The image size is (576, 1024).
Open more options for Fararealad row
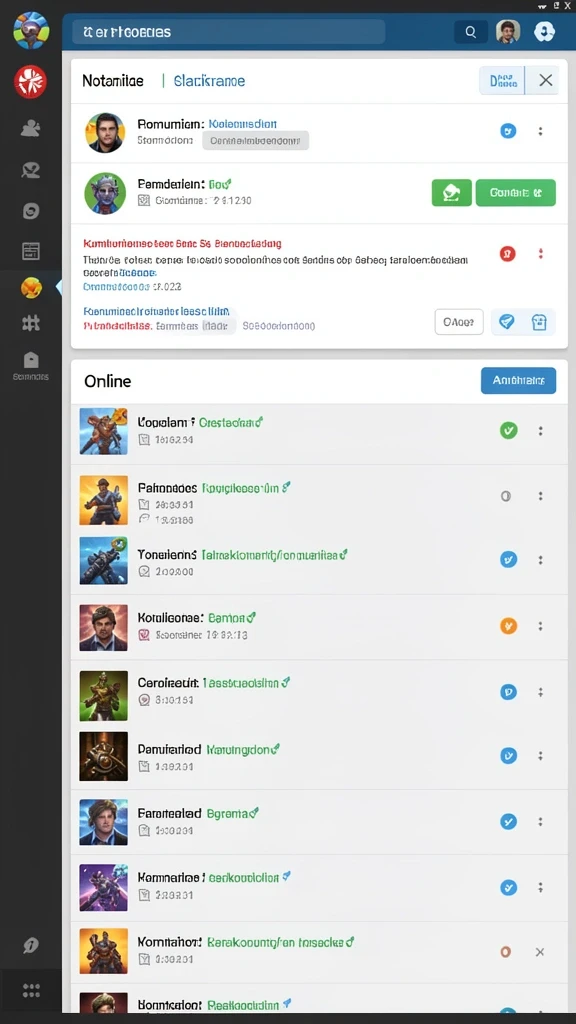coord(540,822)
